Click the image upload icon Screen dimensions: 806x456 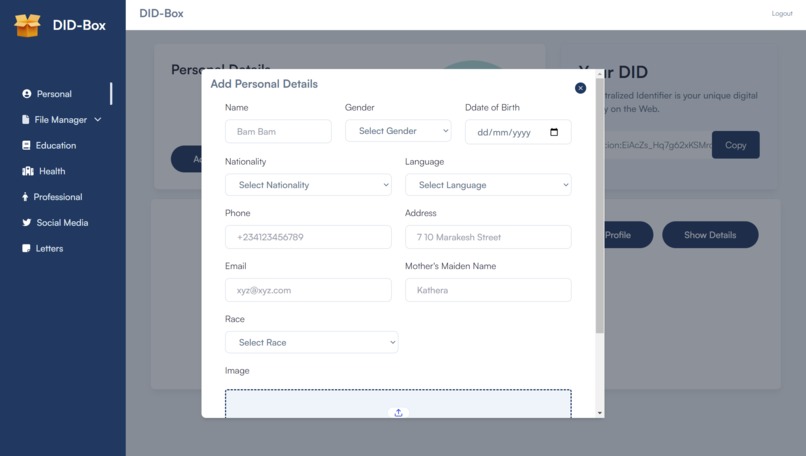[398, 413]
